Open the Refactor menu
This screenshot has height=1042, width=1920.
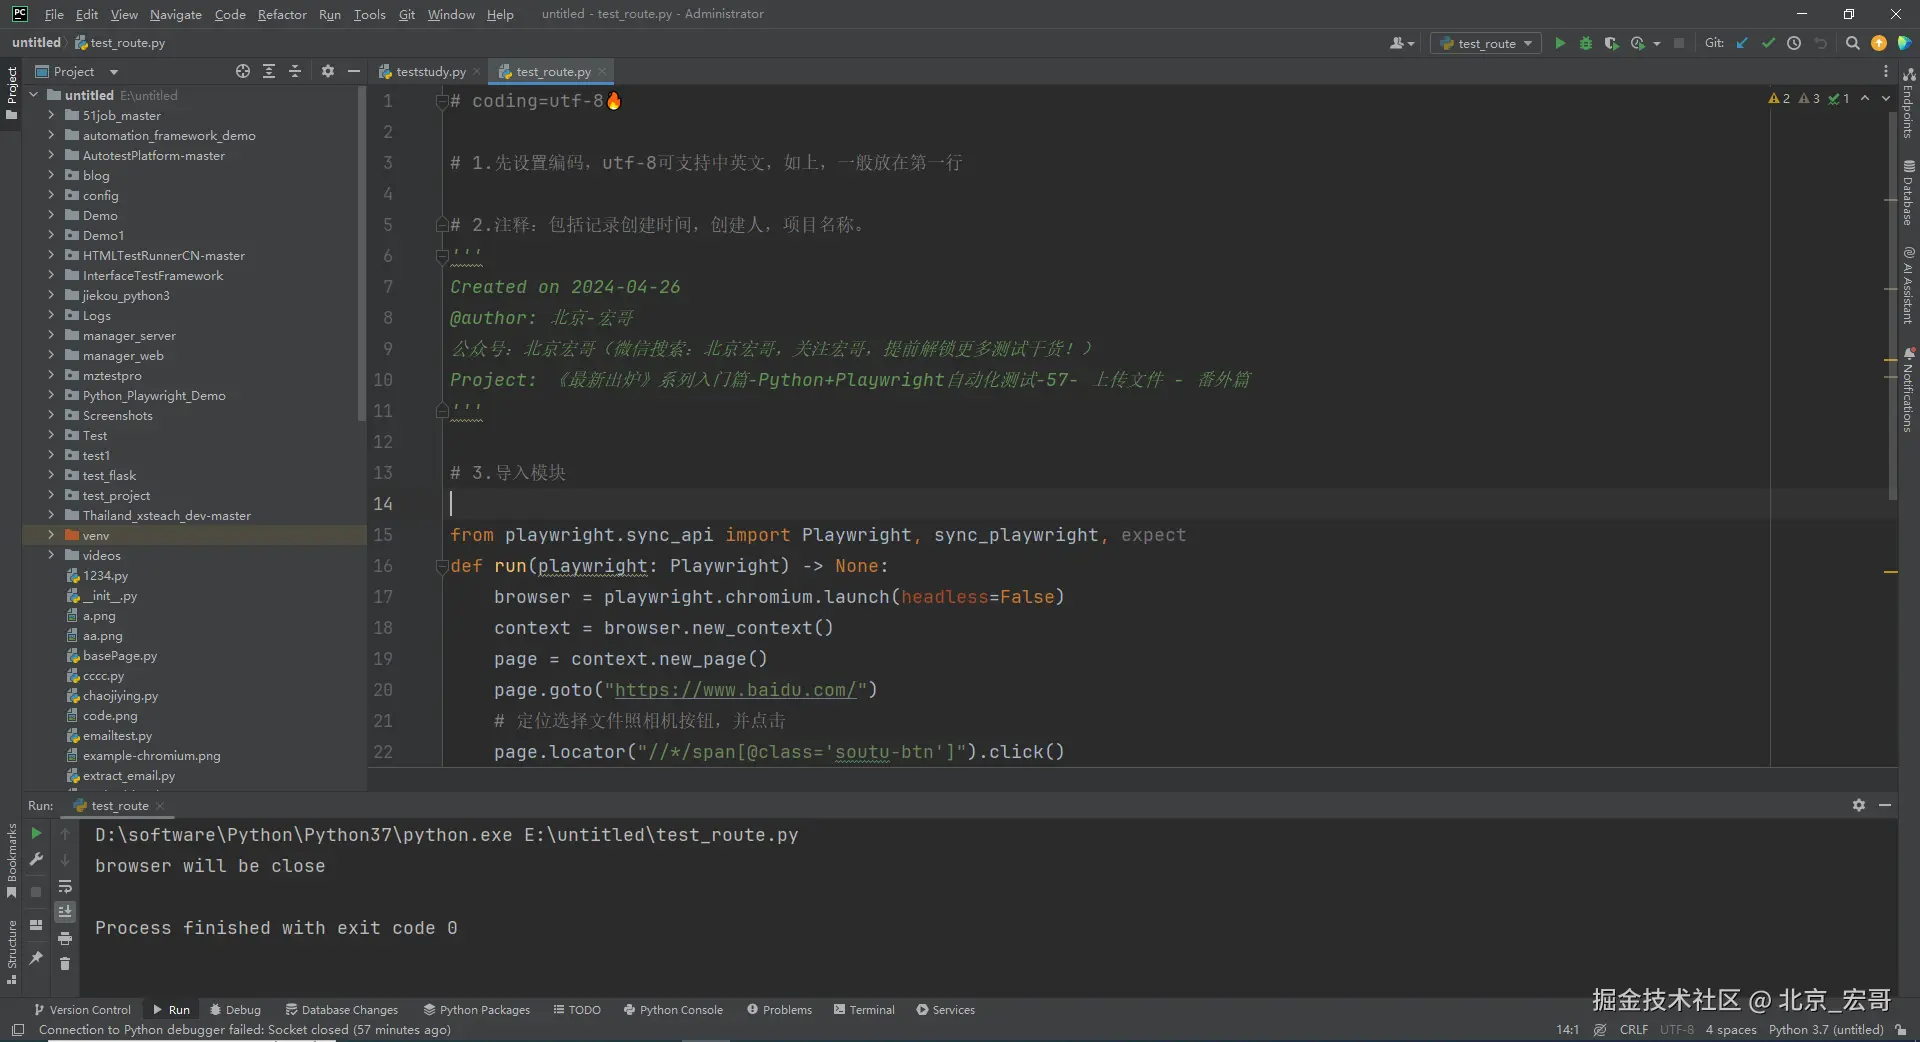coord(281,14)
